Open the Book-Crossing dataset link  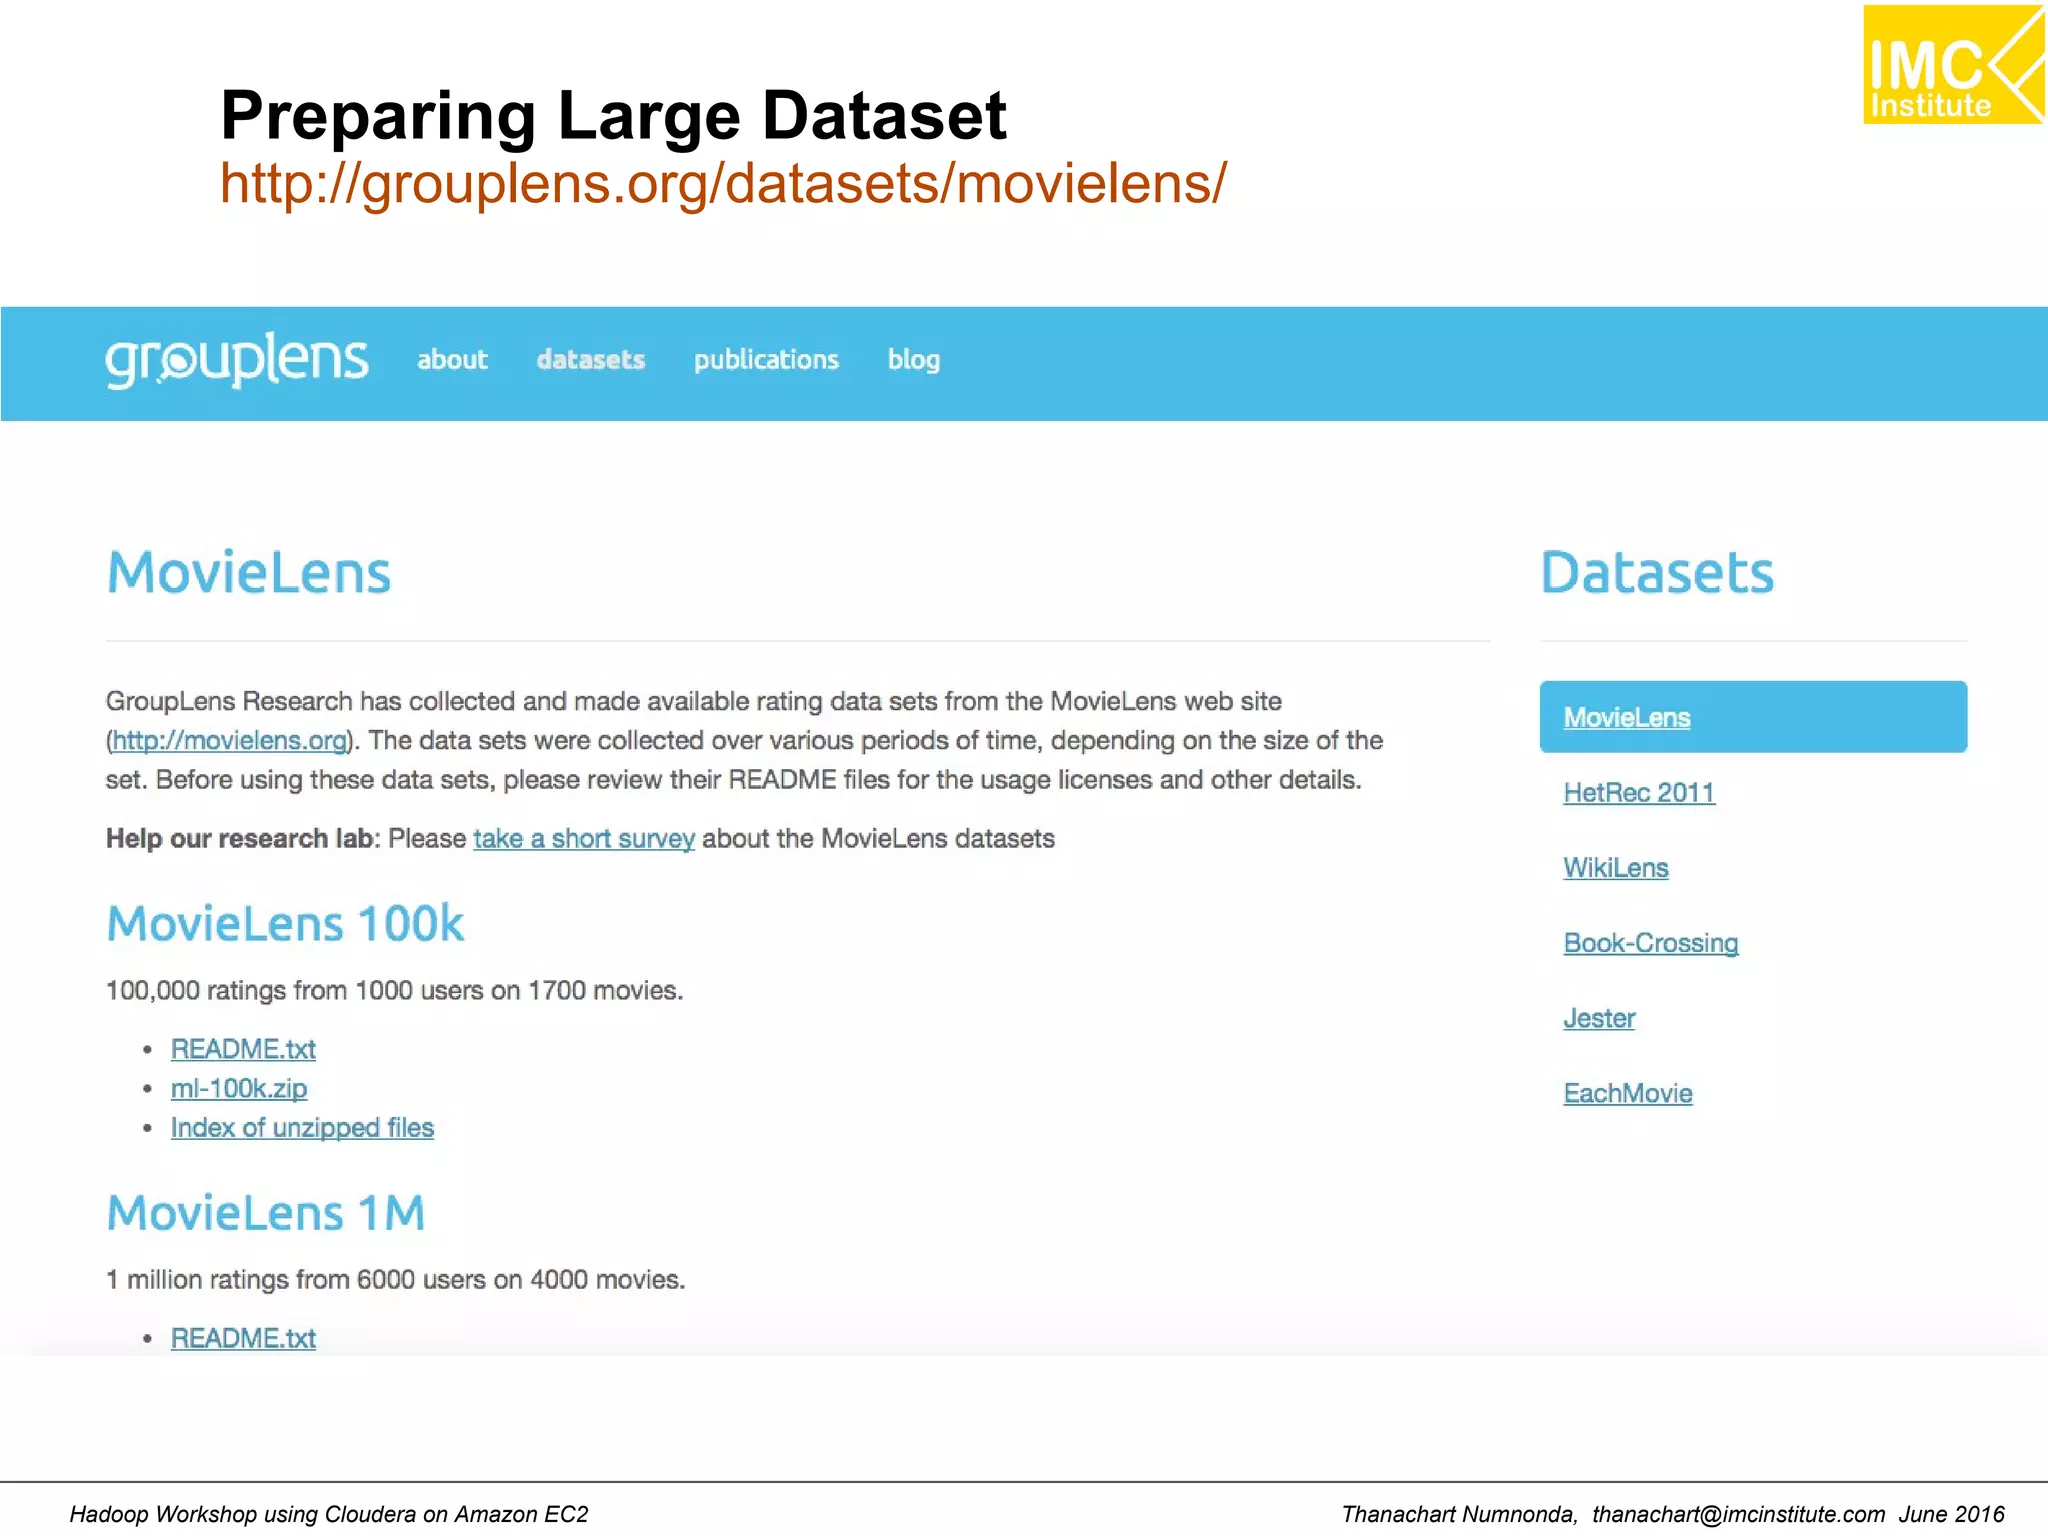pos(1651,943)
